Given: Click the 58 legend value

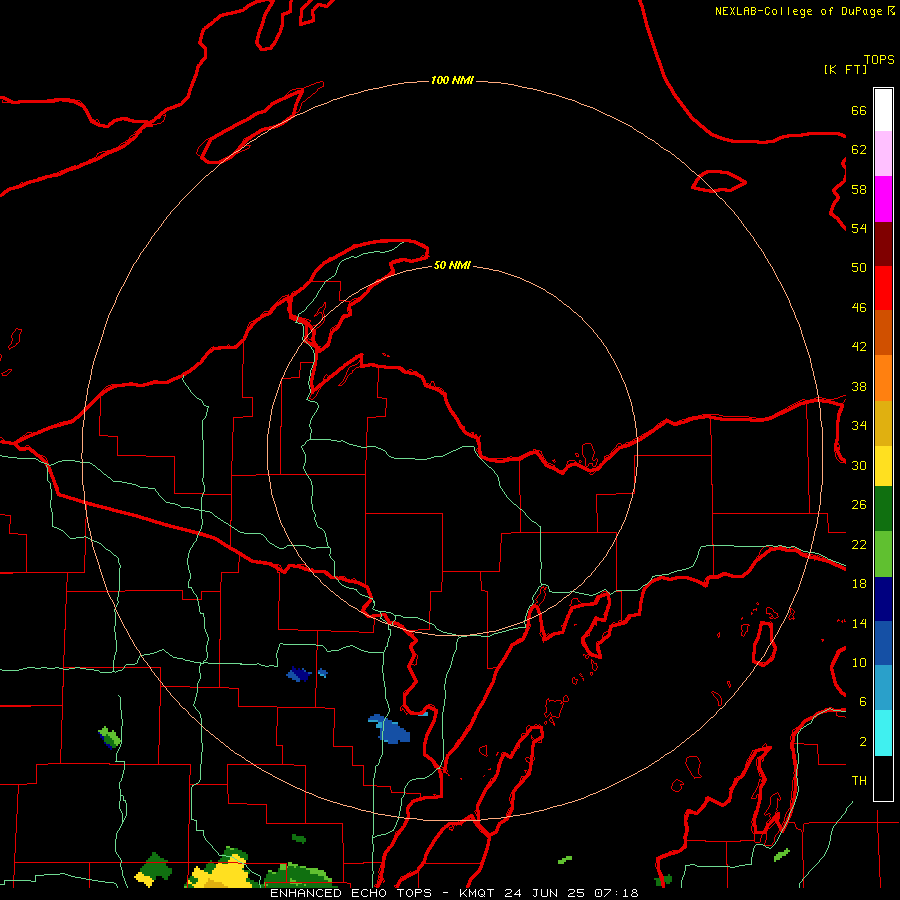Looking at the screenshot, I should tap(859, 189).
